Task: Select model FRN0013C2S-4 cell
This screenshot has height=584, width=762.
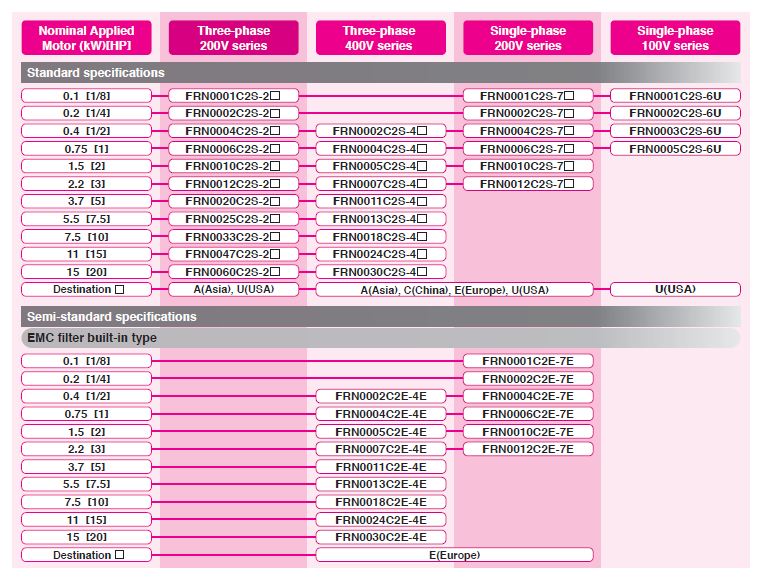Action: [381, 219]
